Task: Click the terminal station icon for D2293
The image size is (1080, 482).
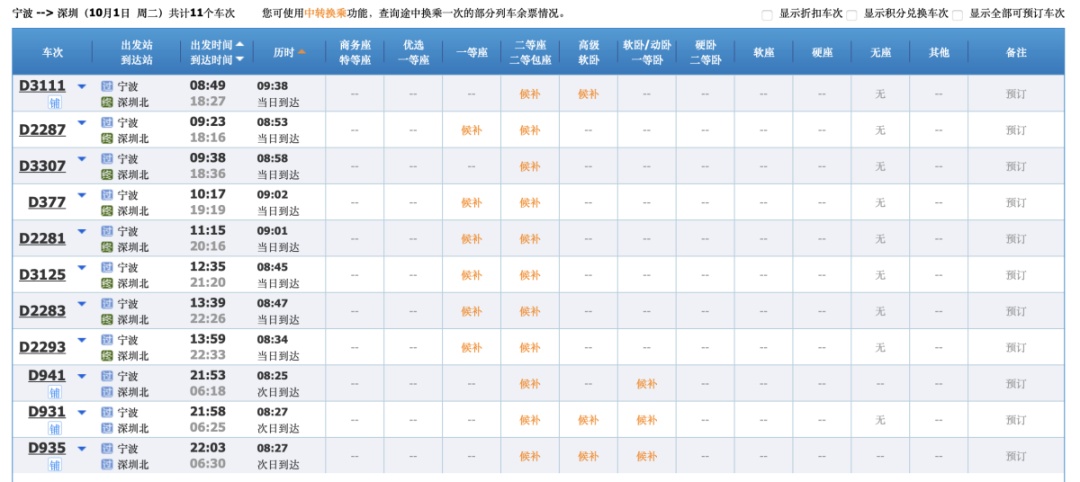Action: 107,355
